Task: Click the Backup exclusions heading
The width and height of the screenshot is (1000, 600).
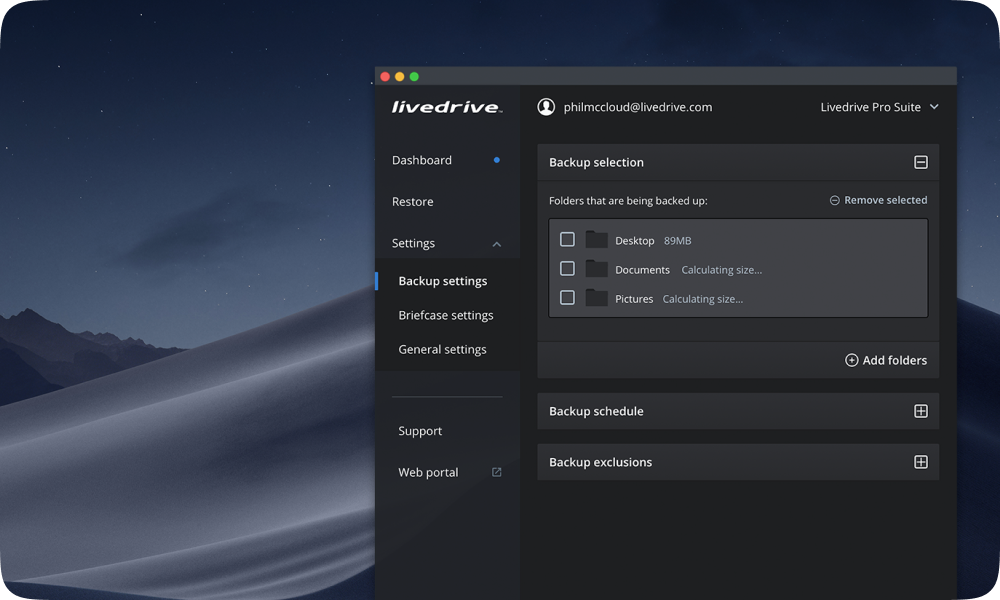Action: click(600, 462)
